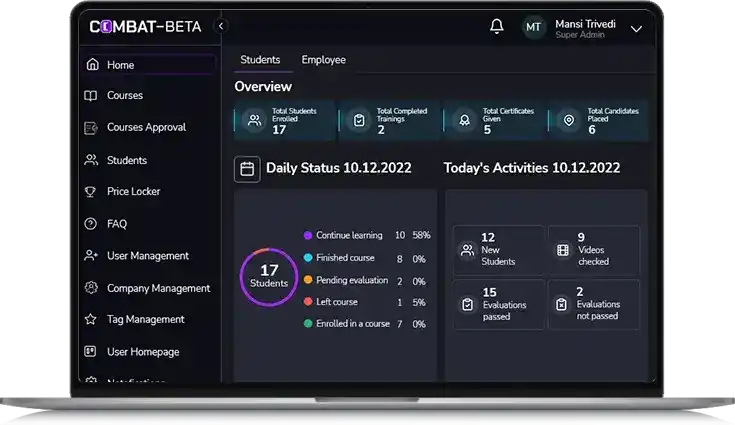The width and height of the screenshot is (735, 425).
Task: Click the Continue learning 58% value
Action: pos(421,235)
